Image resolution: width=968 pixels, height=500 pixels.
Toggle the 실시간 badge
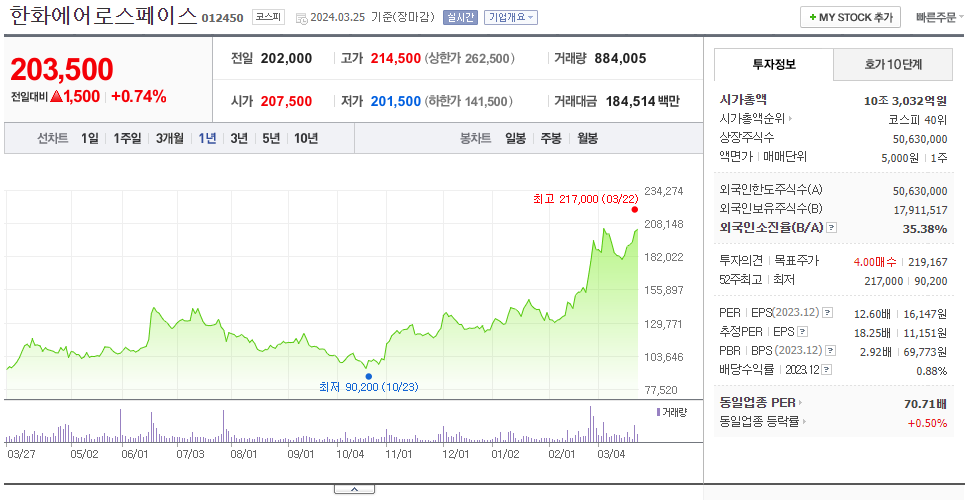[461, 17]
